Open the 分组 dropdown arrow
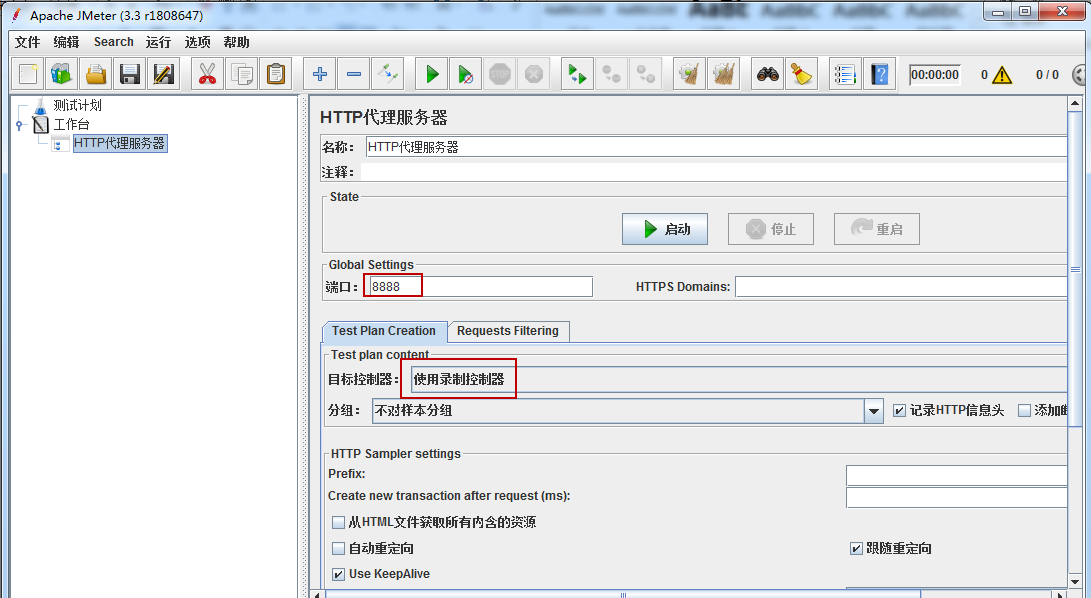Screen dimensions: 1091x598 coord(874,411)
